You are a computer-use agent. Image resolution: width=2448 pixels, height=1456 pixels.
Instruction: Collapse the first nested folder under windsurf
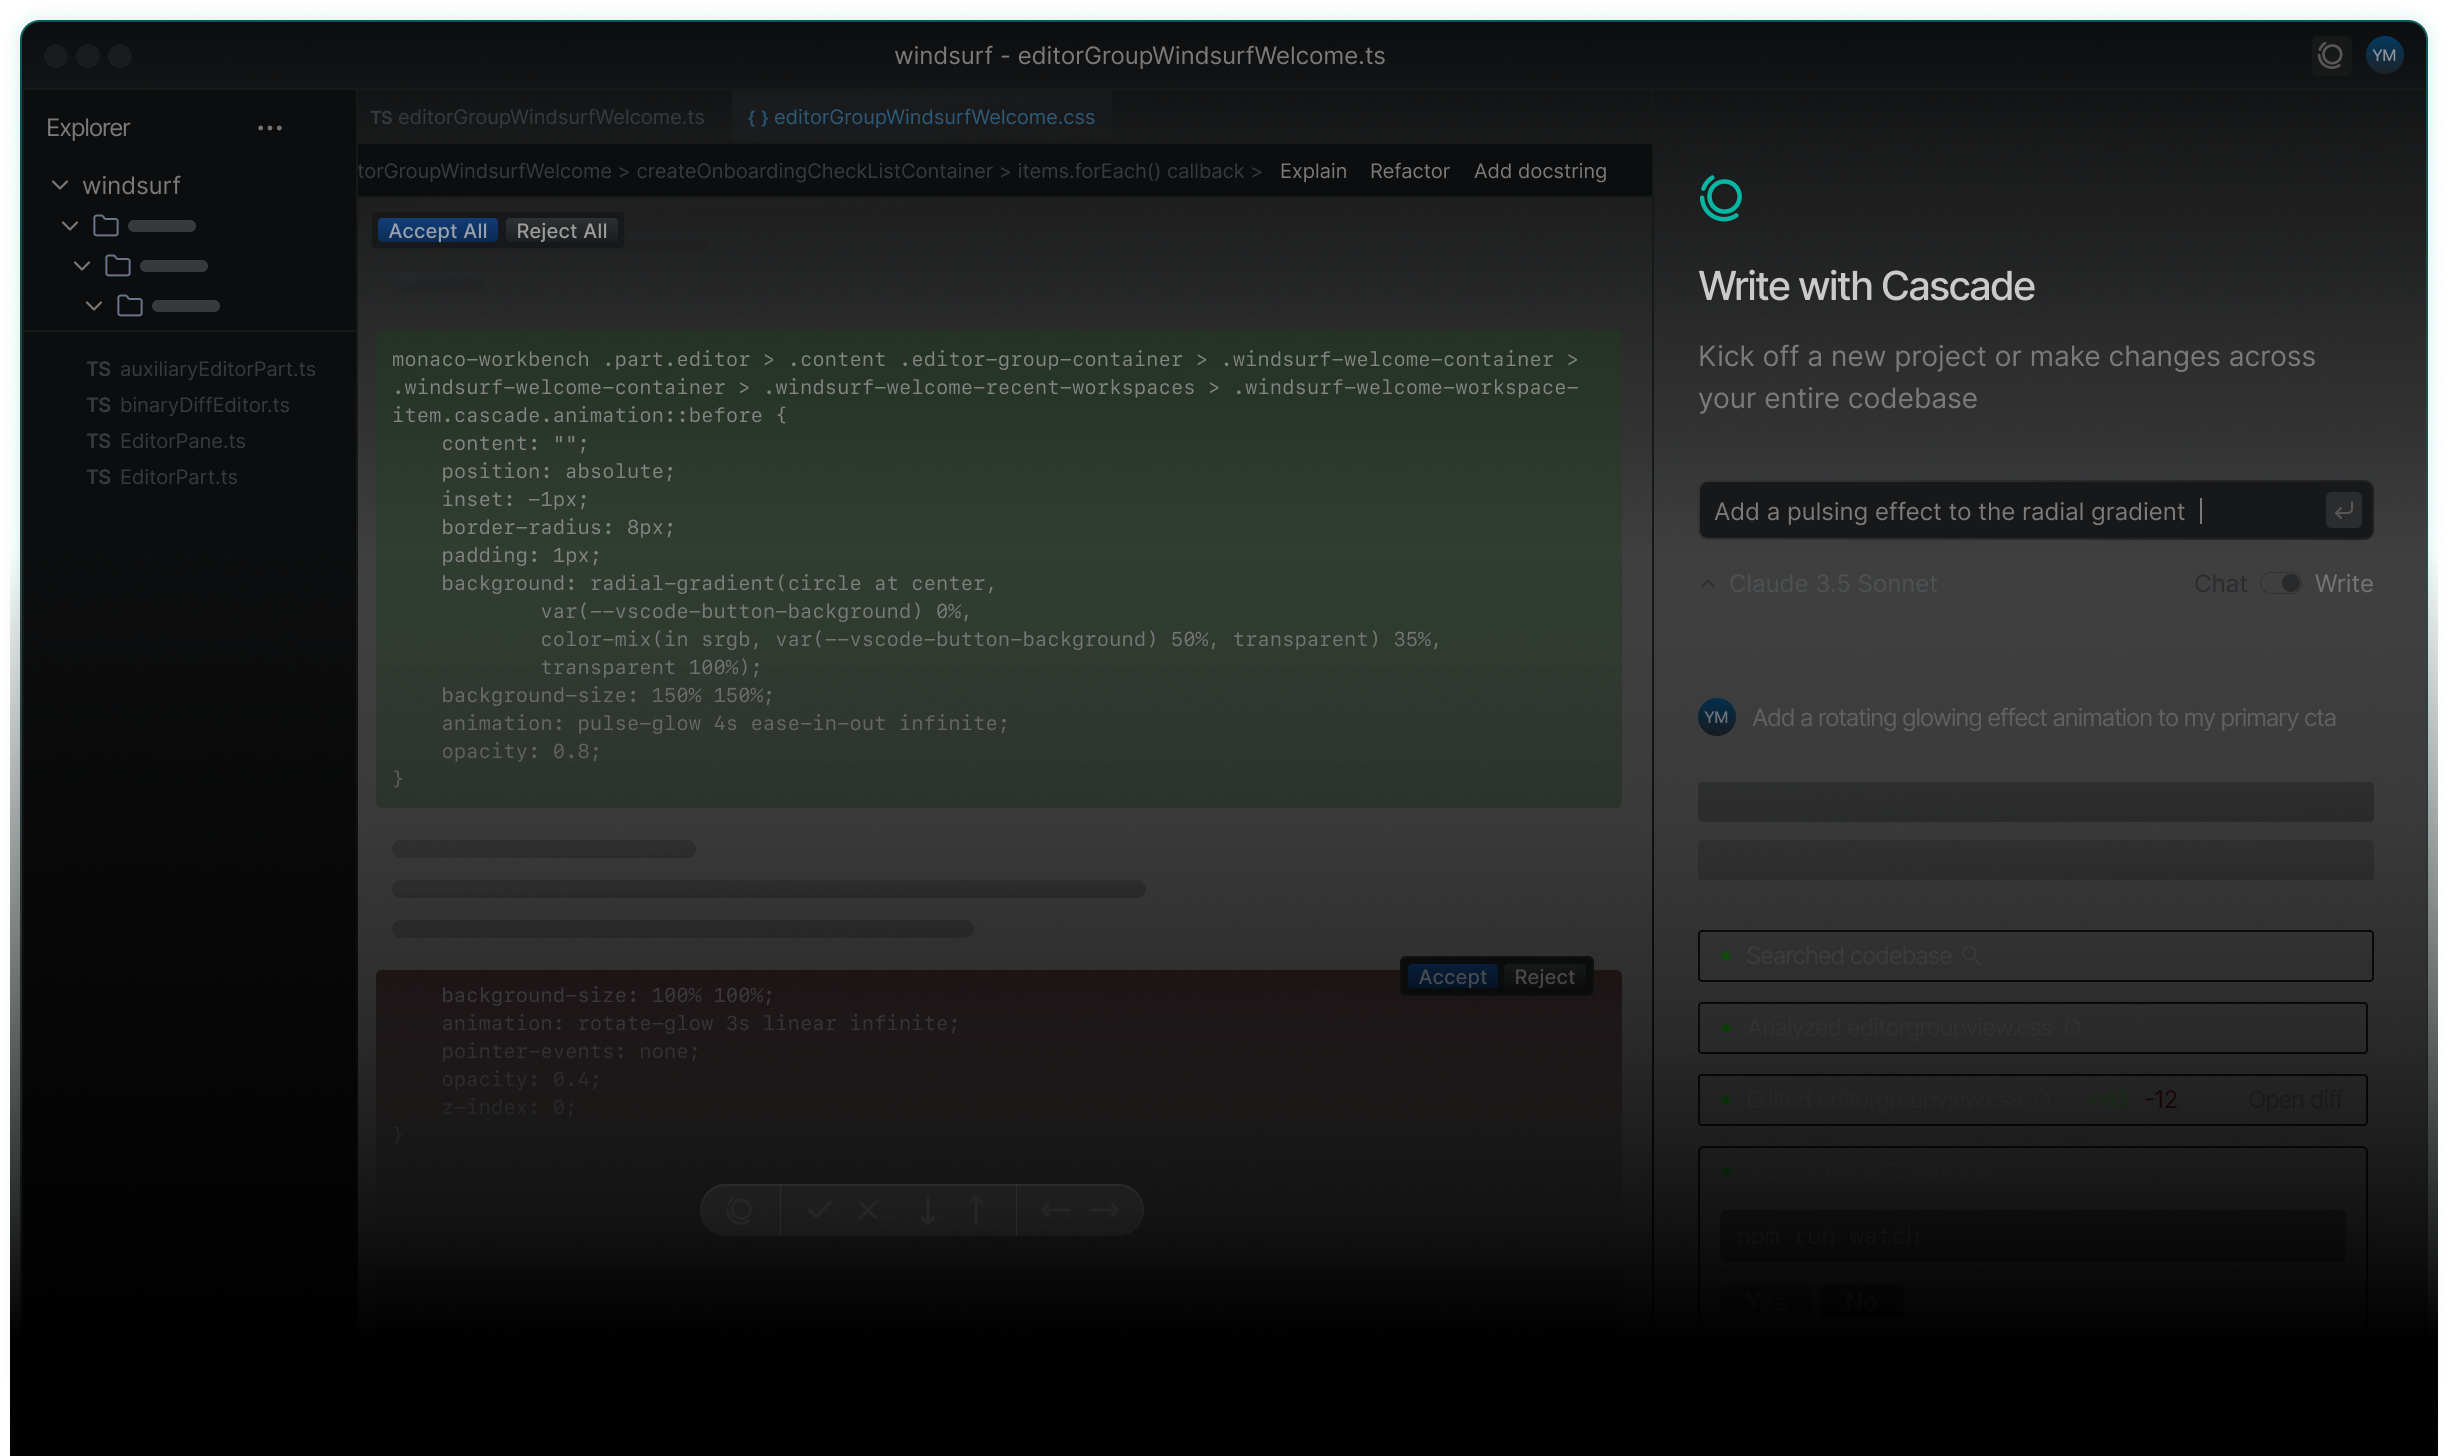point(70,225)
